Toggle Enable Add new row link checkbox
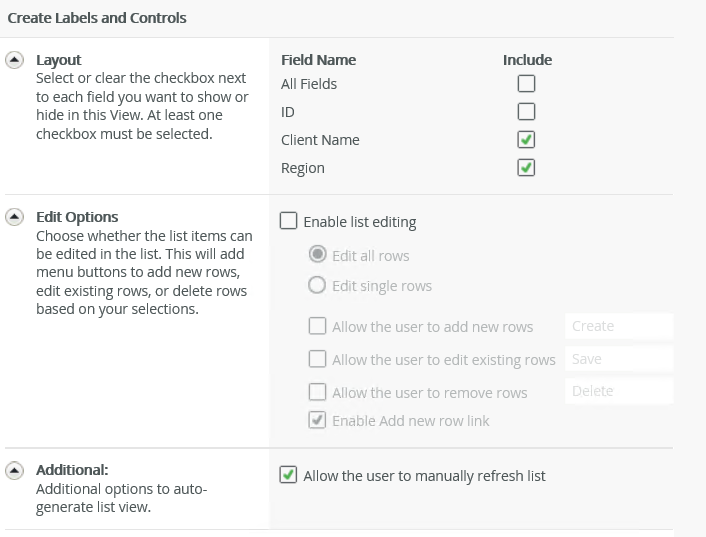Viewport: 706px width, 537px height. pyautogui.click(x=317, y=421)
